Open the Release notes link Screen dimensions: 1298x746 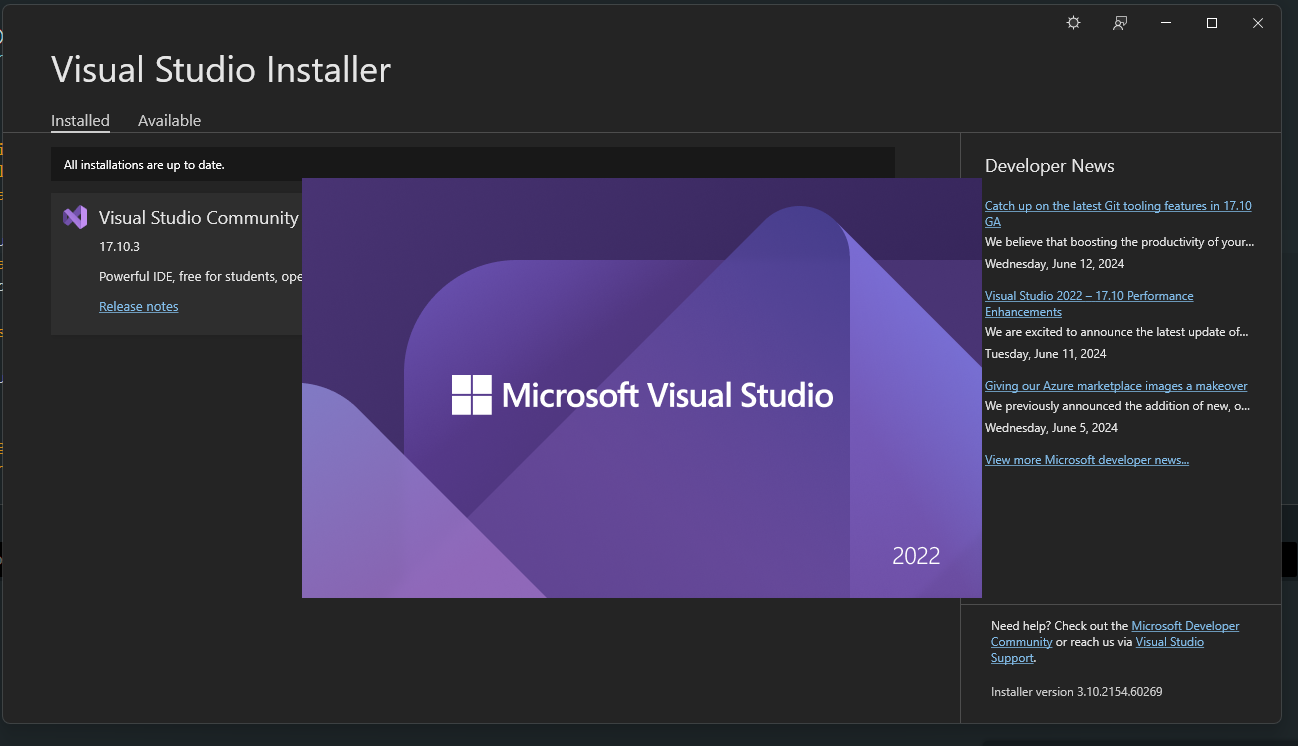pos(139,306)
